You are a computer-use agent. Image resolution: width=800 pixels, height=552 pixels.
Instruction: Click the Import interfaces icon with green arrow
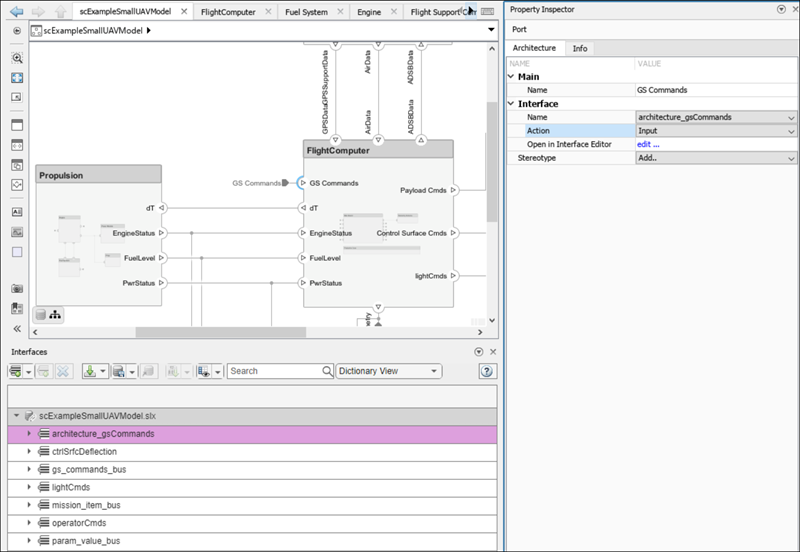89,371
